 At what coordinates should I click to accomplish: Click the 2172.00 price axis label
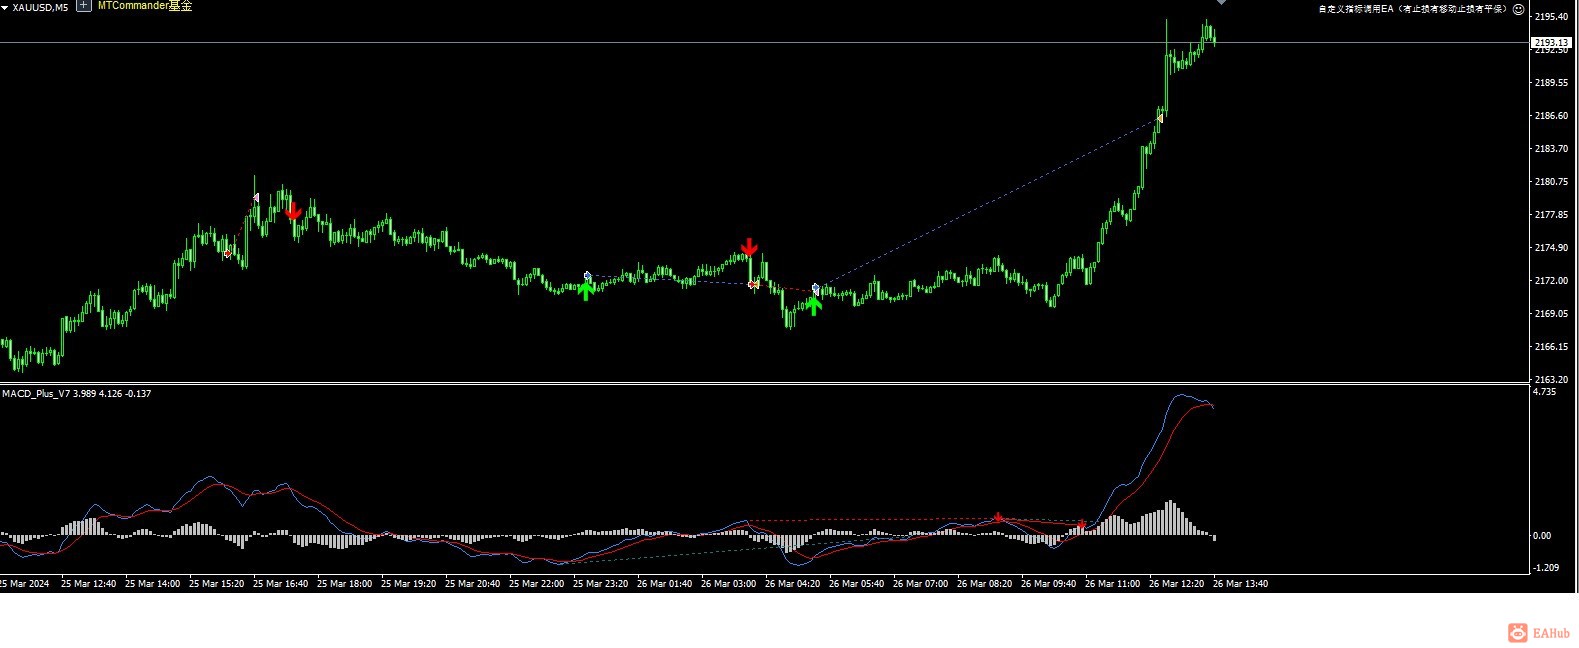pos(1551,281)
